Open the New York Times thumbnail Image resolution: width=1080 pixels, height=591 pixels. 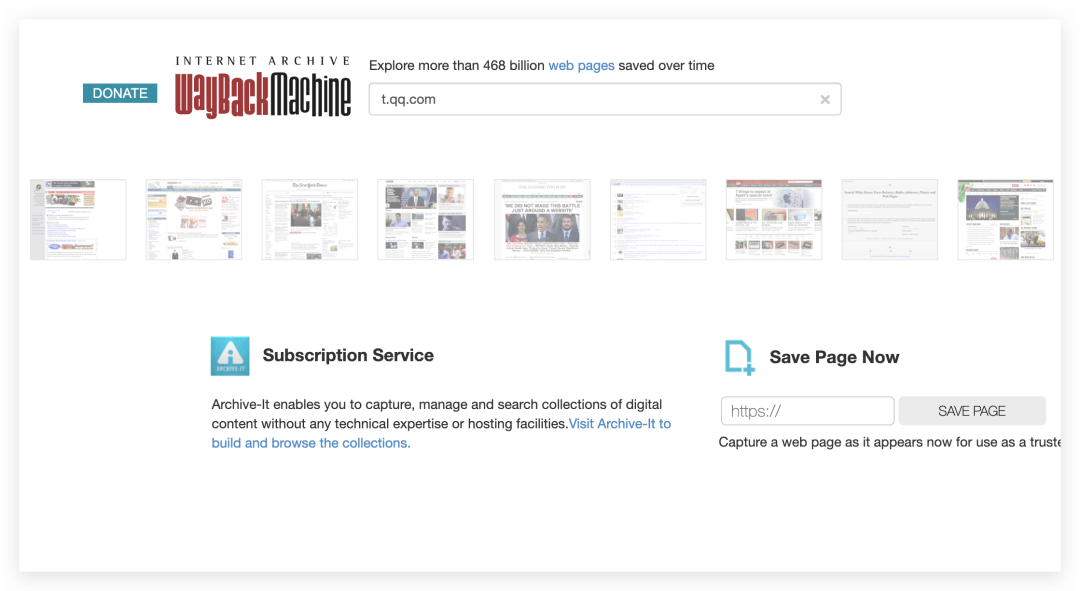(x=309, y=220)
